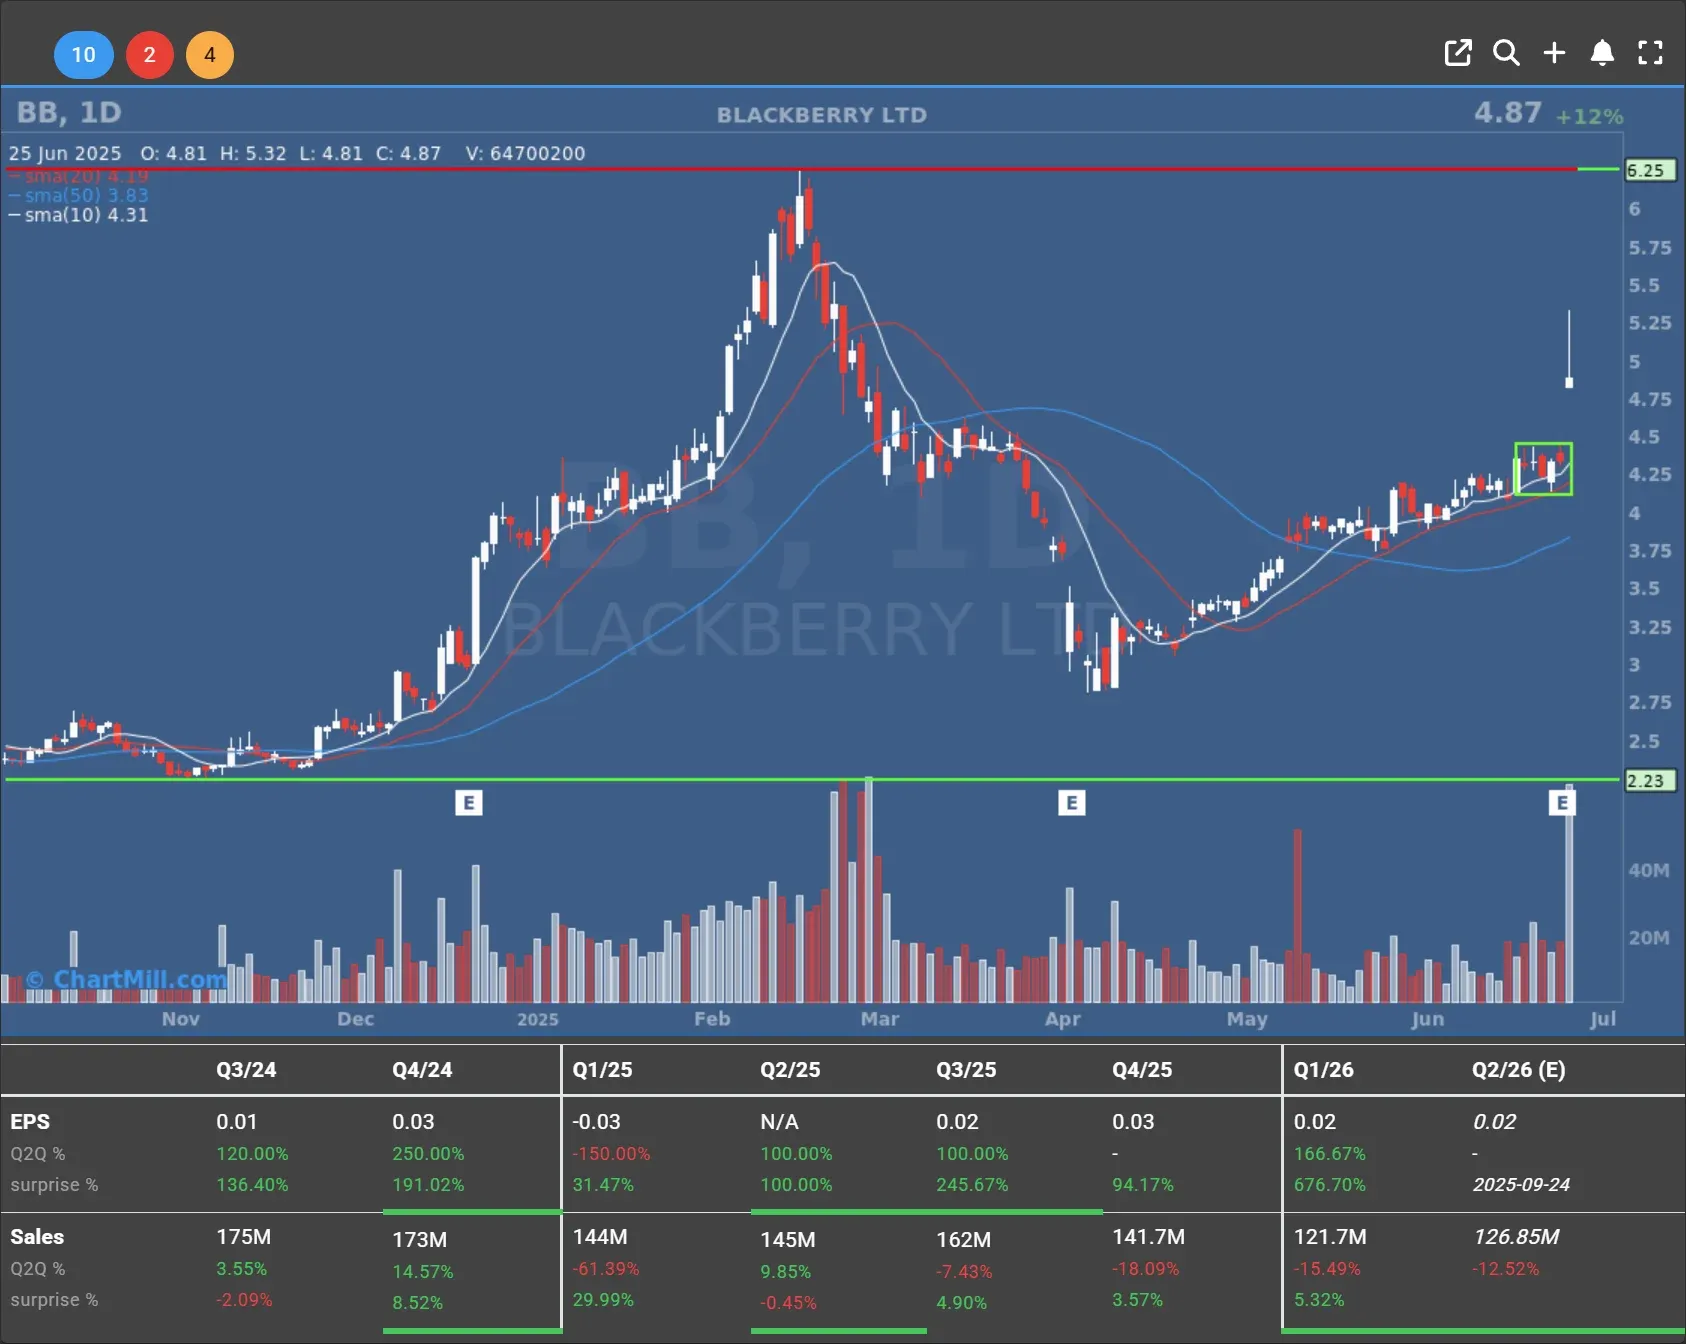The height and width of the screenshot is (1344, 1686).
Task: Select the Q2/26 (E) column header
Action: pyautogui.click(x=1518, y=1070)
